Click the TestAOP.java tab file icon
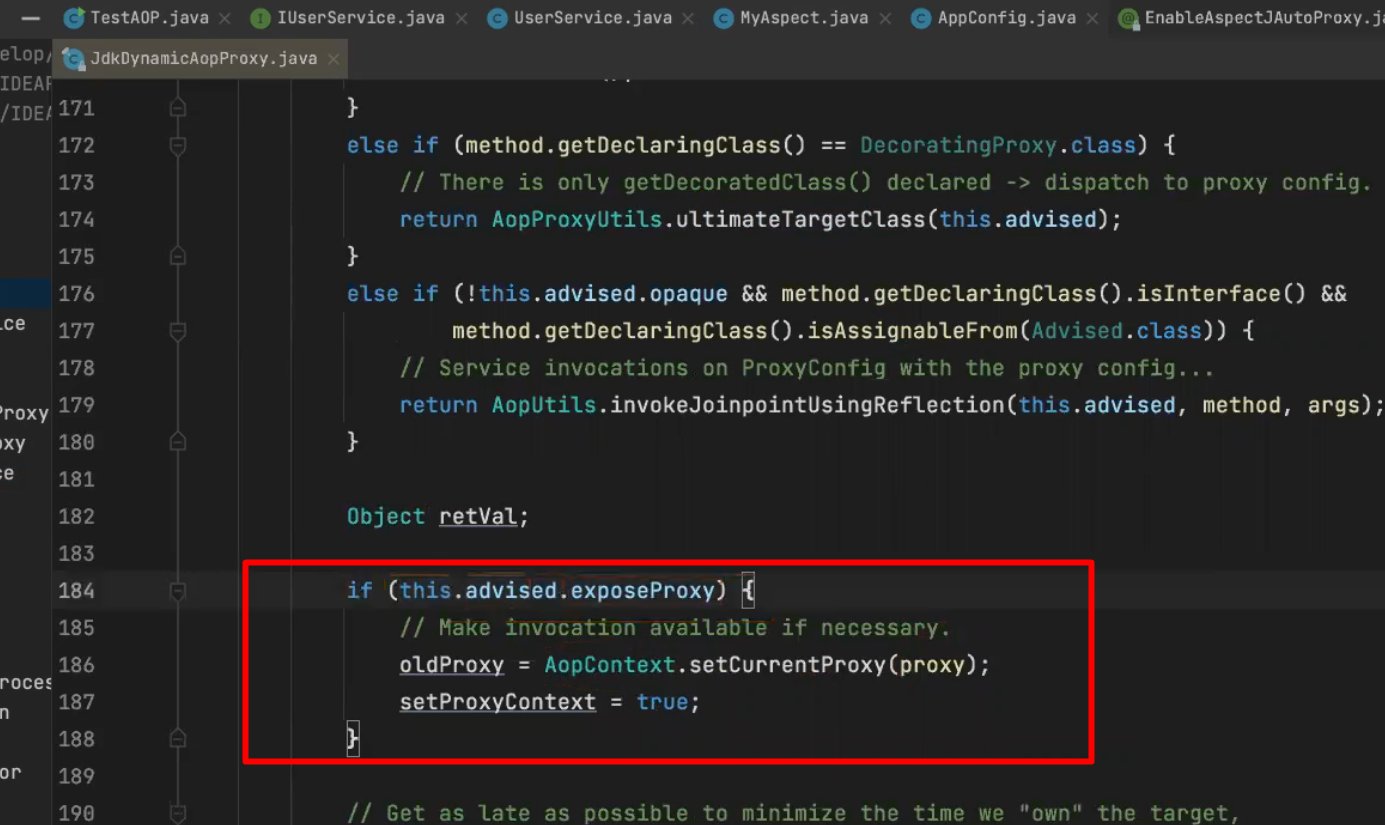 tap(74, 18)
